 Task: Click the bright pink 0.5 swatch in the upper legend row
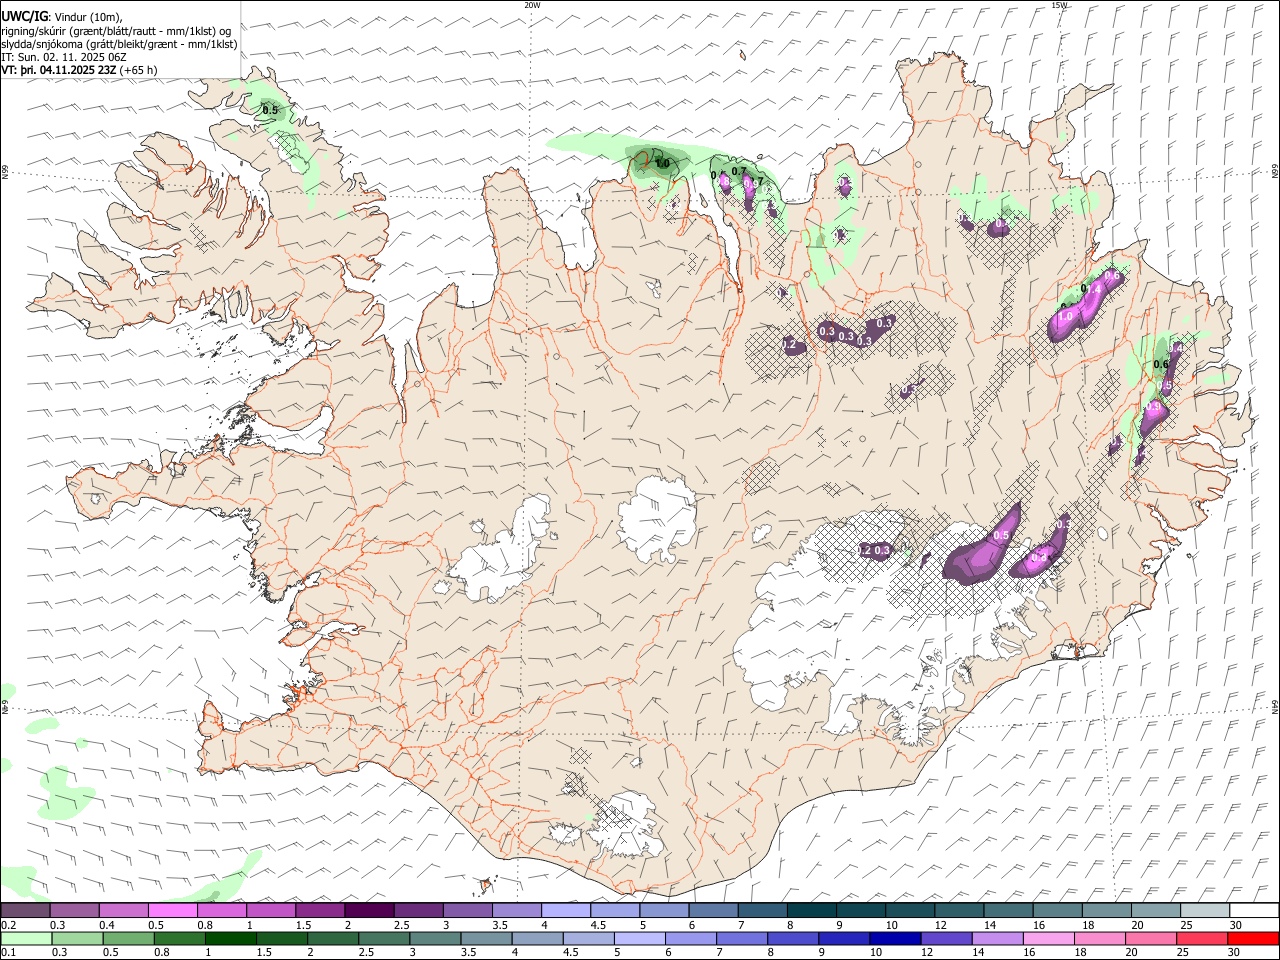point(172,910)
